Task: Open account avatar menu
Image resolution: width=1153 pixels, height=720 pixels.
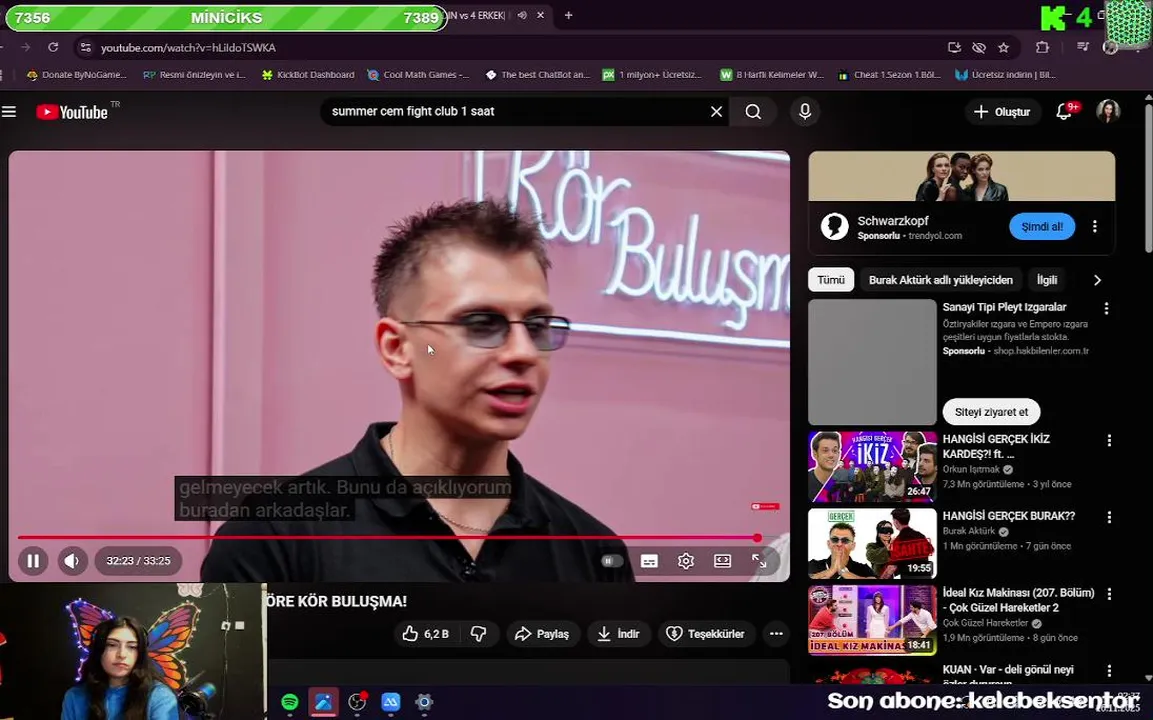Action: point(1108,111)
